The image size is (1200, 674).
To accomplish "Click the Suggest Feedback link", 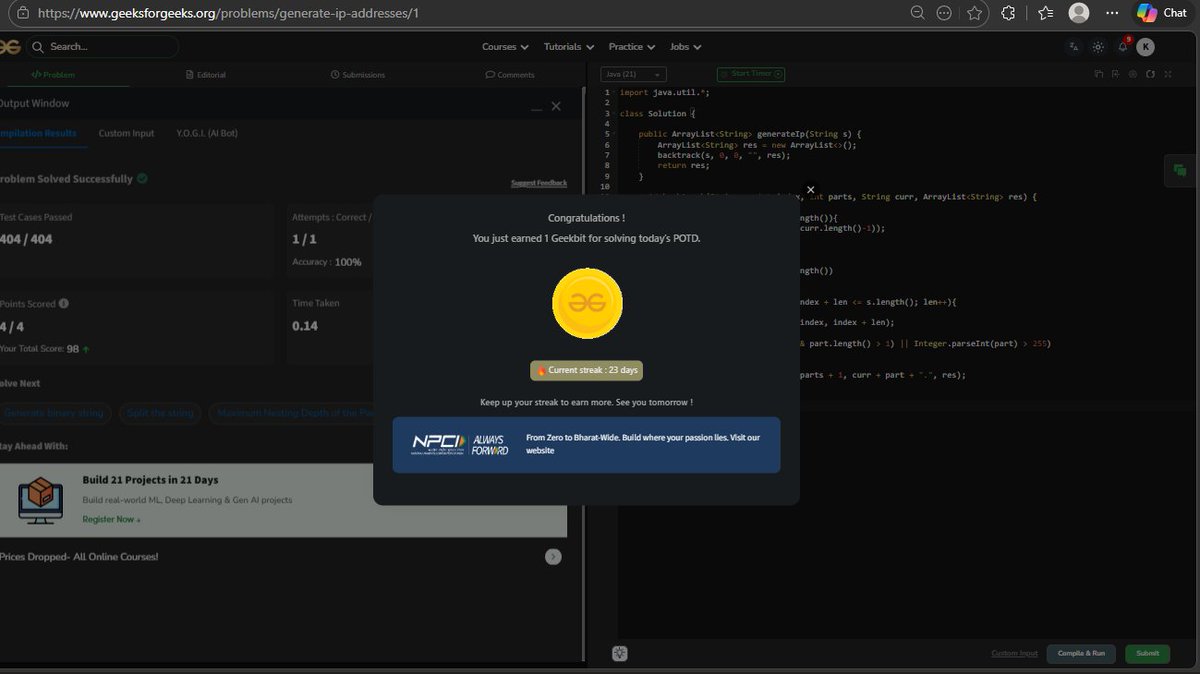I will (539, 183).
